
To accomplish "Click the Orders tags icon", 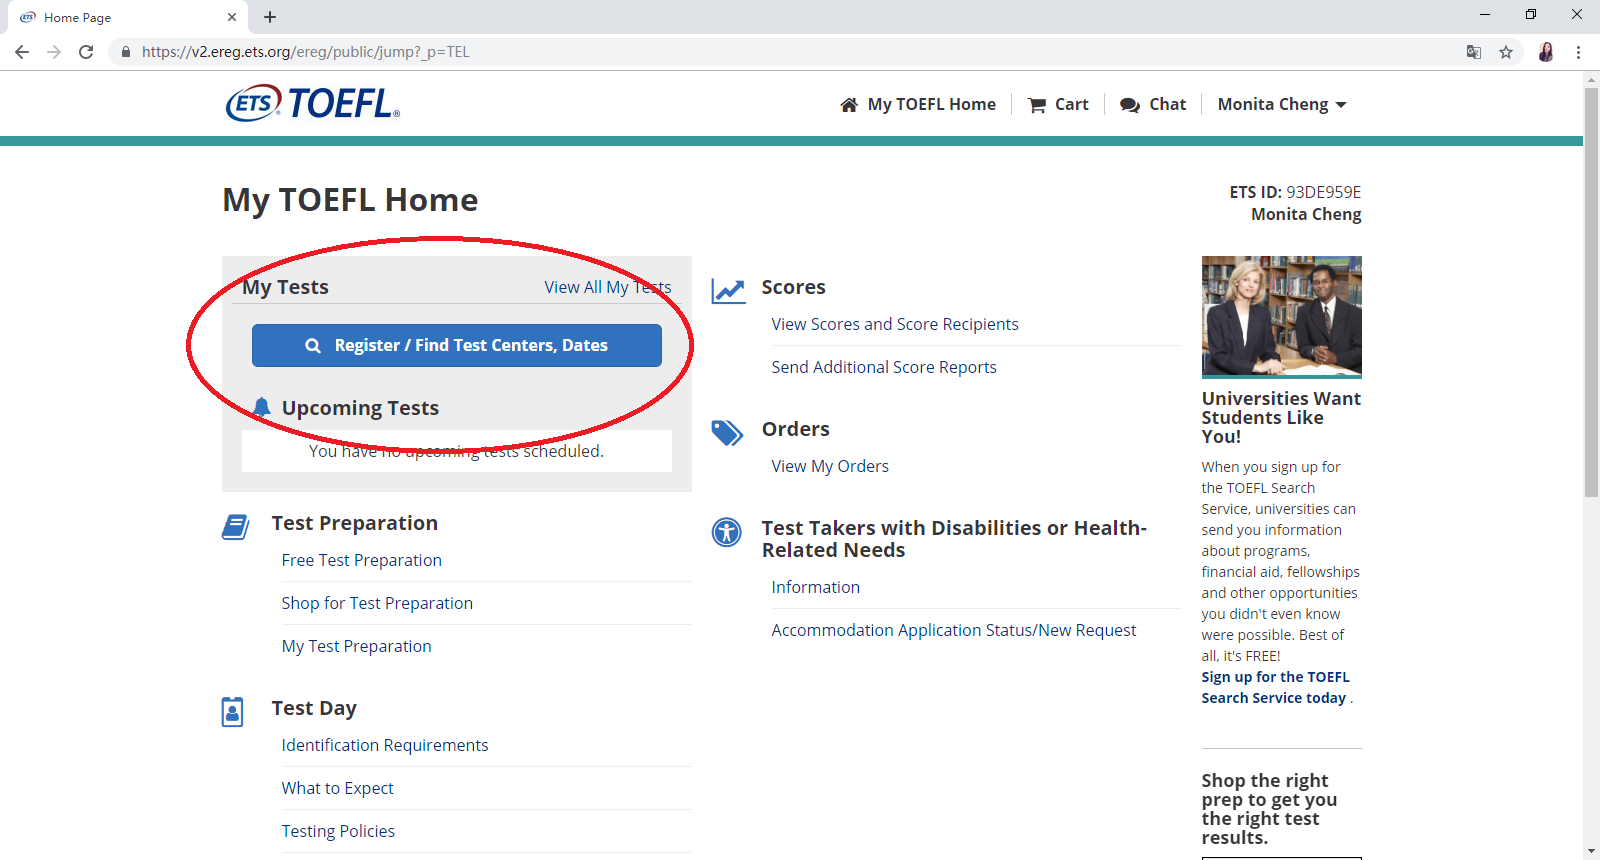I will click(x=727, y=432).
